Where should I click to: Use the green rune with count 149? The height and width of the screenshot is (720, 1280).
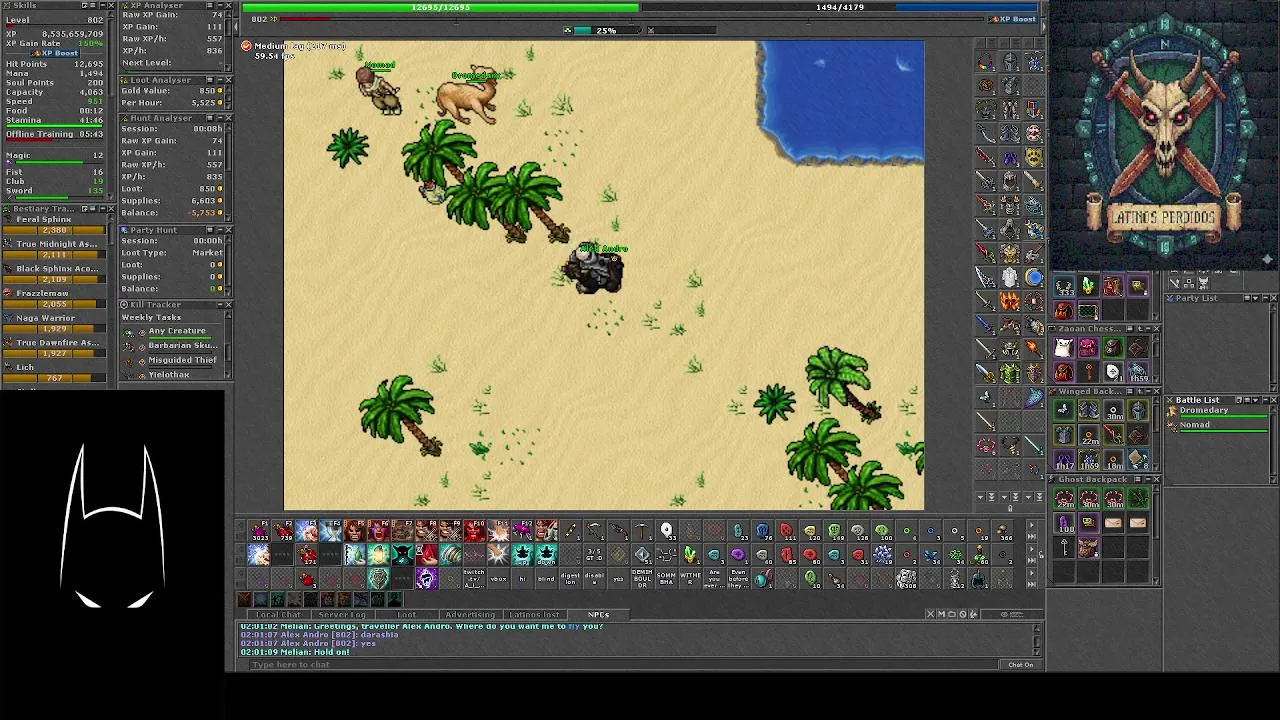pos(835,530)
